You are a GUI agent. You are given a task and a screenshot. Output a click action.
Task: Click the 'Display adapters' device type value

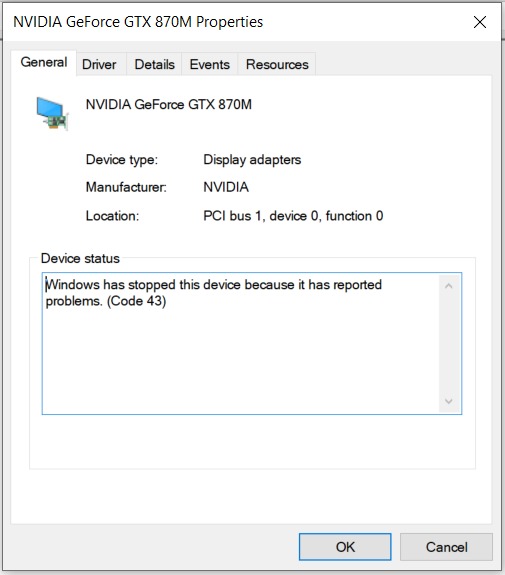[x=252, y=160]
